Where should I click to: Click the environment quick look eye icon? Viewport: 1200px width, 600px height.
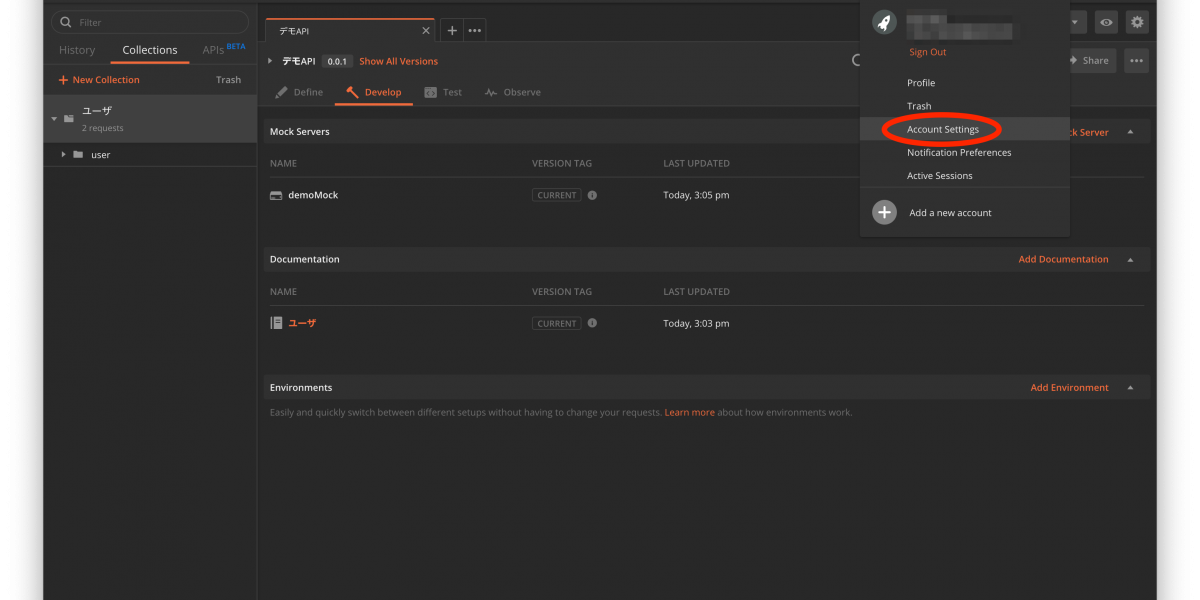[1106, 22]
